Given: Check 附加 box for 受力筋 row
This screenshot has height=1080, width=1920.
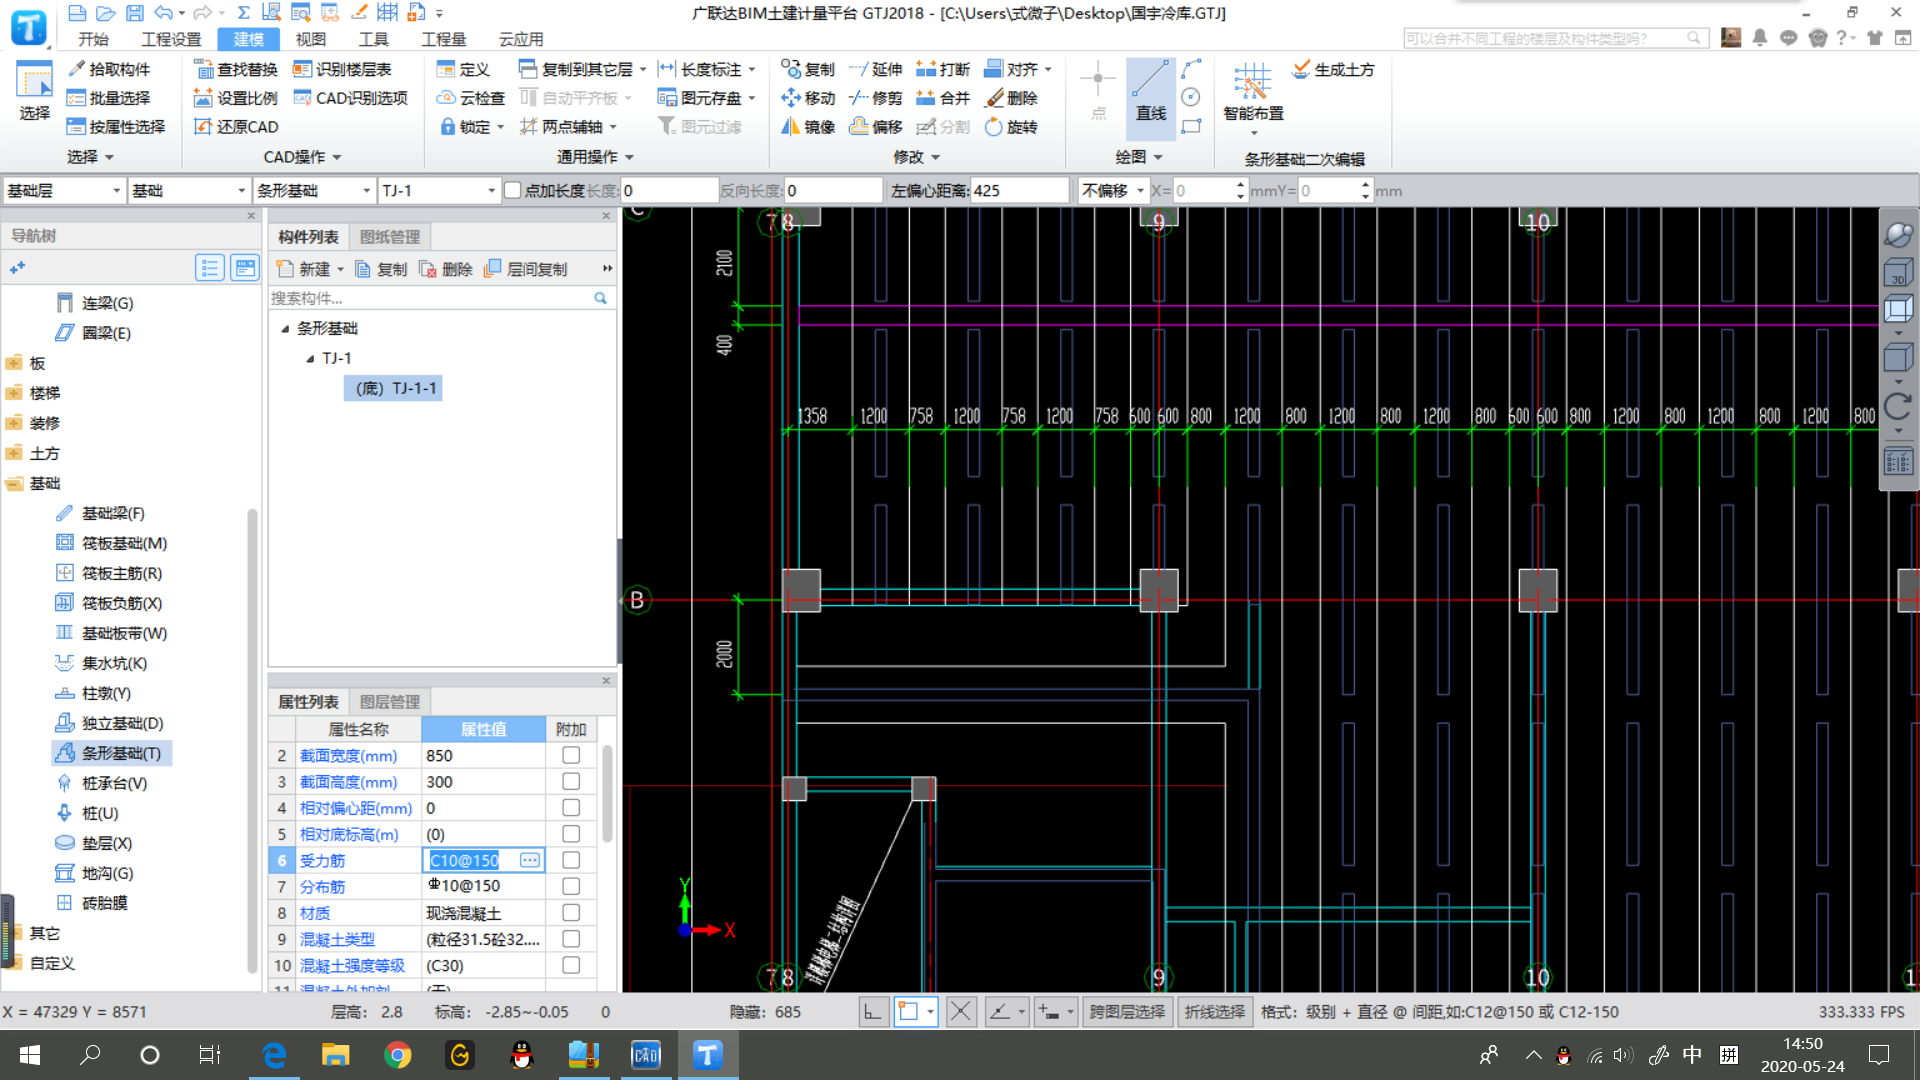Looking at the screenshot, I should [x=571, y=860].
